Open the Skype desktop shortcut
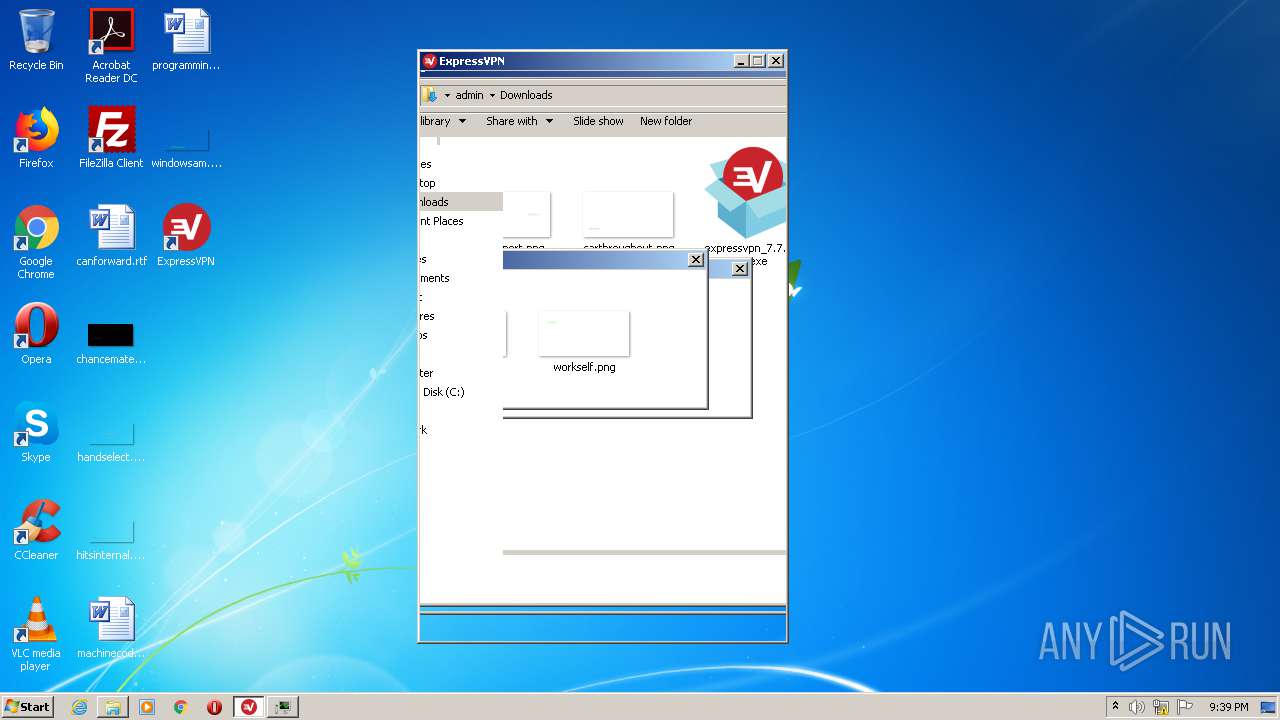1280x720 pixels. coord(36,432)
